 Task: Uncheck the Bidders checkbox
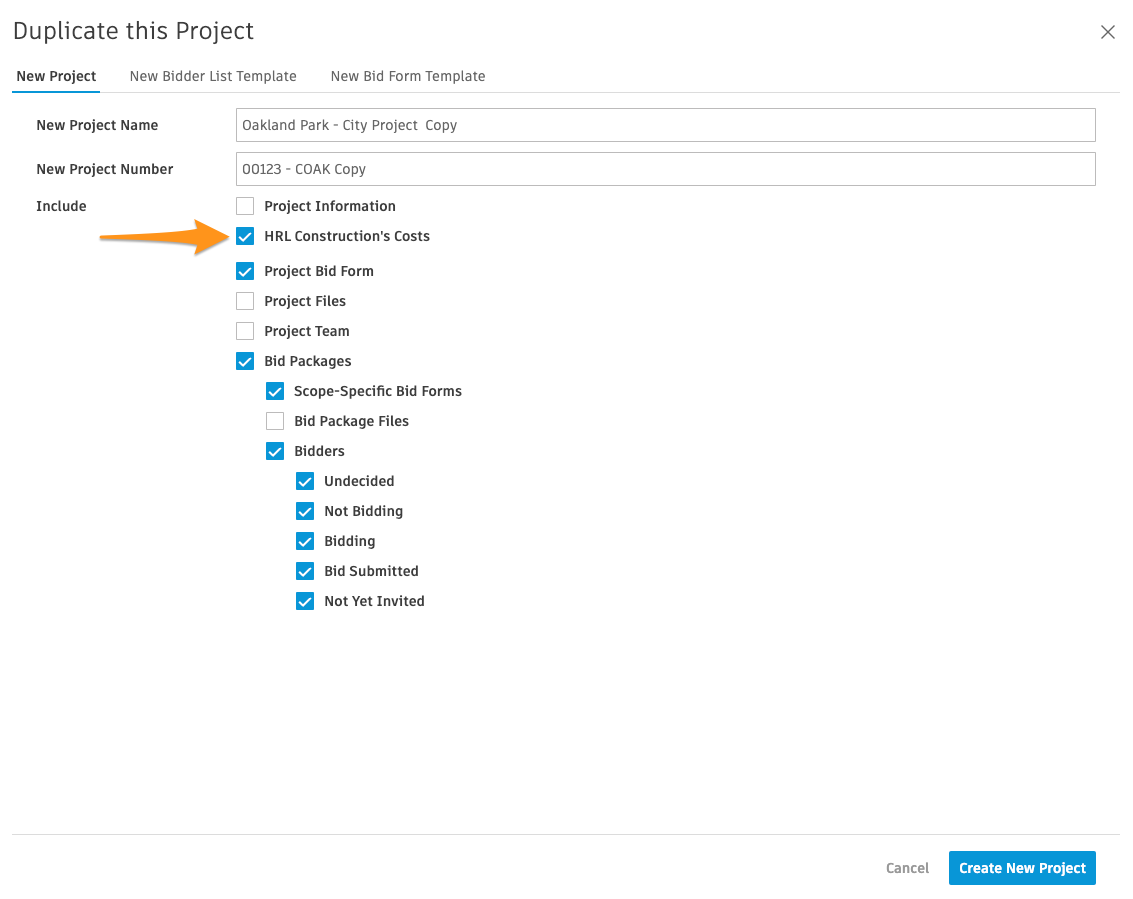(275, 452)
